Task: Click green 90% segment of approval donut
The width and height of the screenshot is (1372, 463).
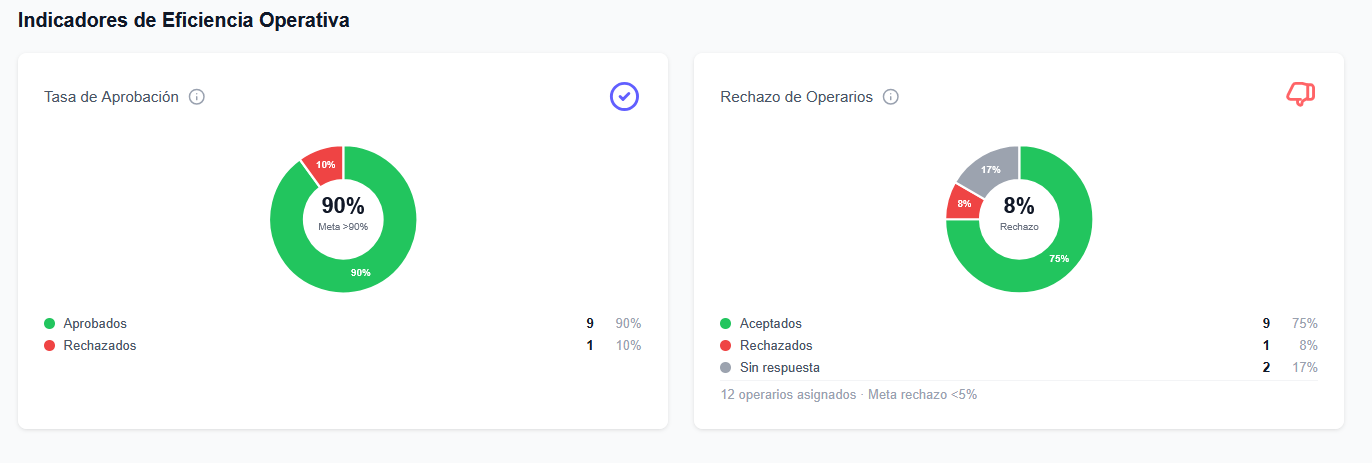Action: 360,273
